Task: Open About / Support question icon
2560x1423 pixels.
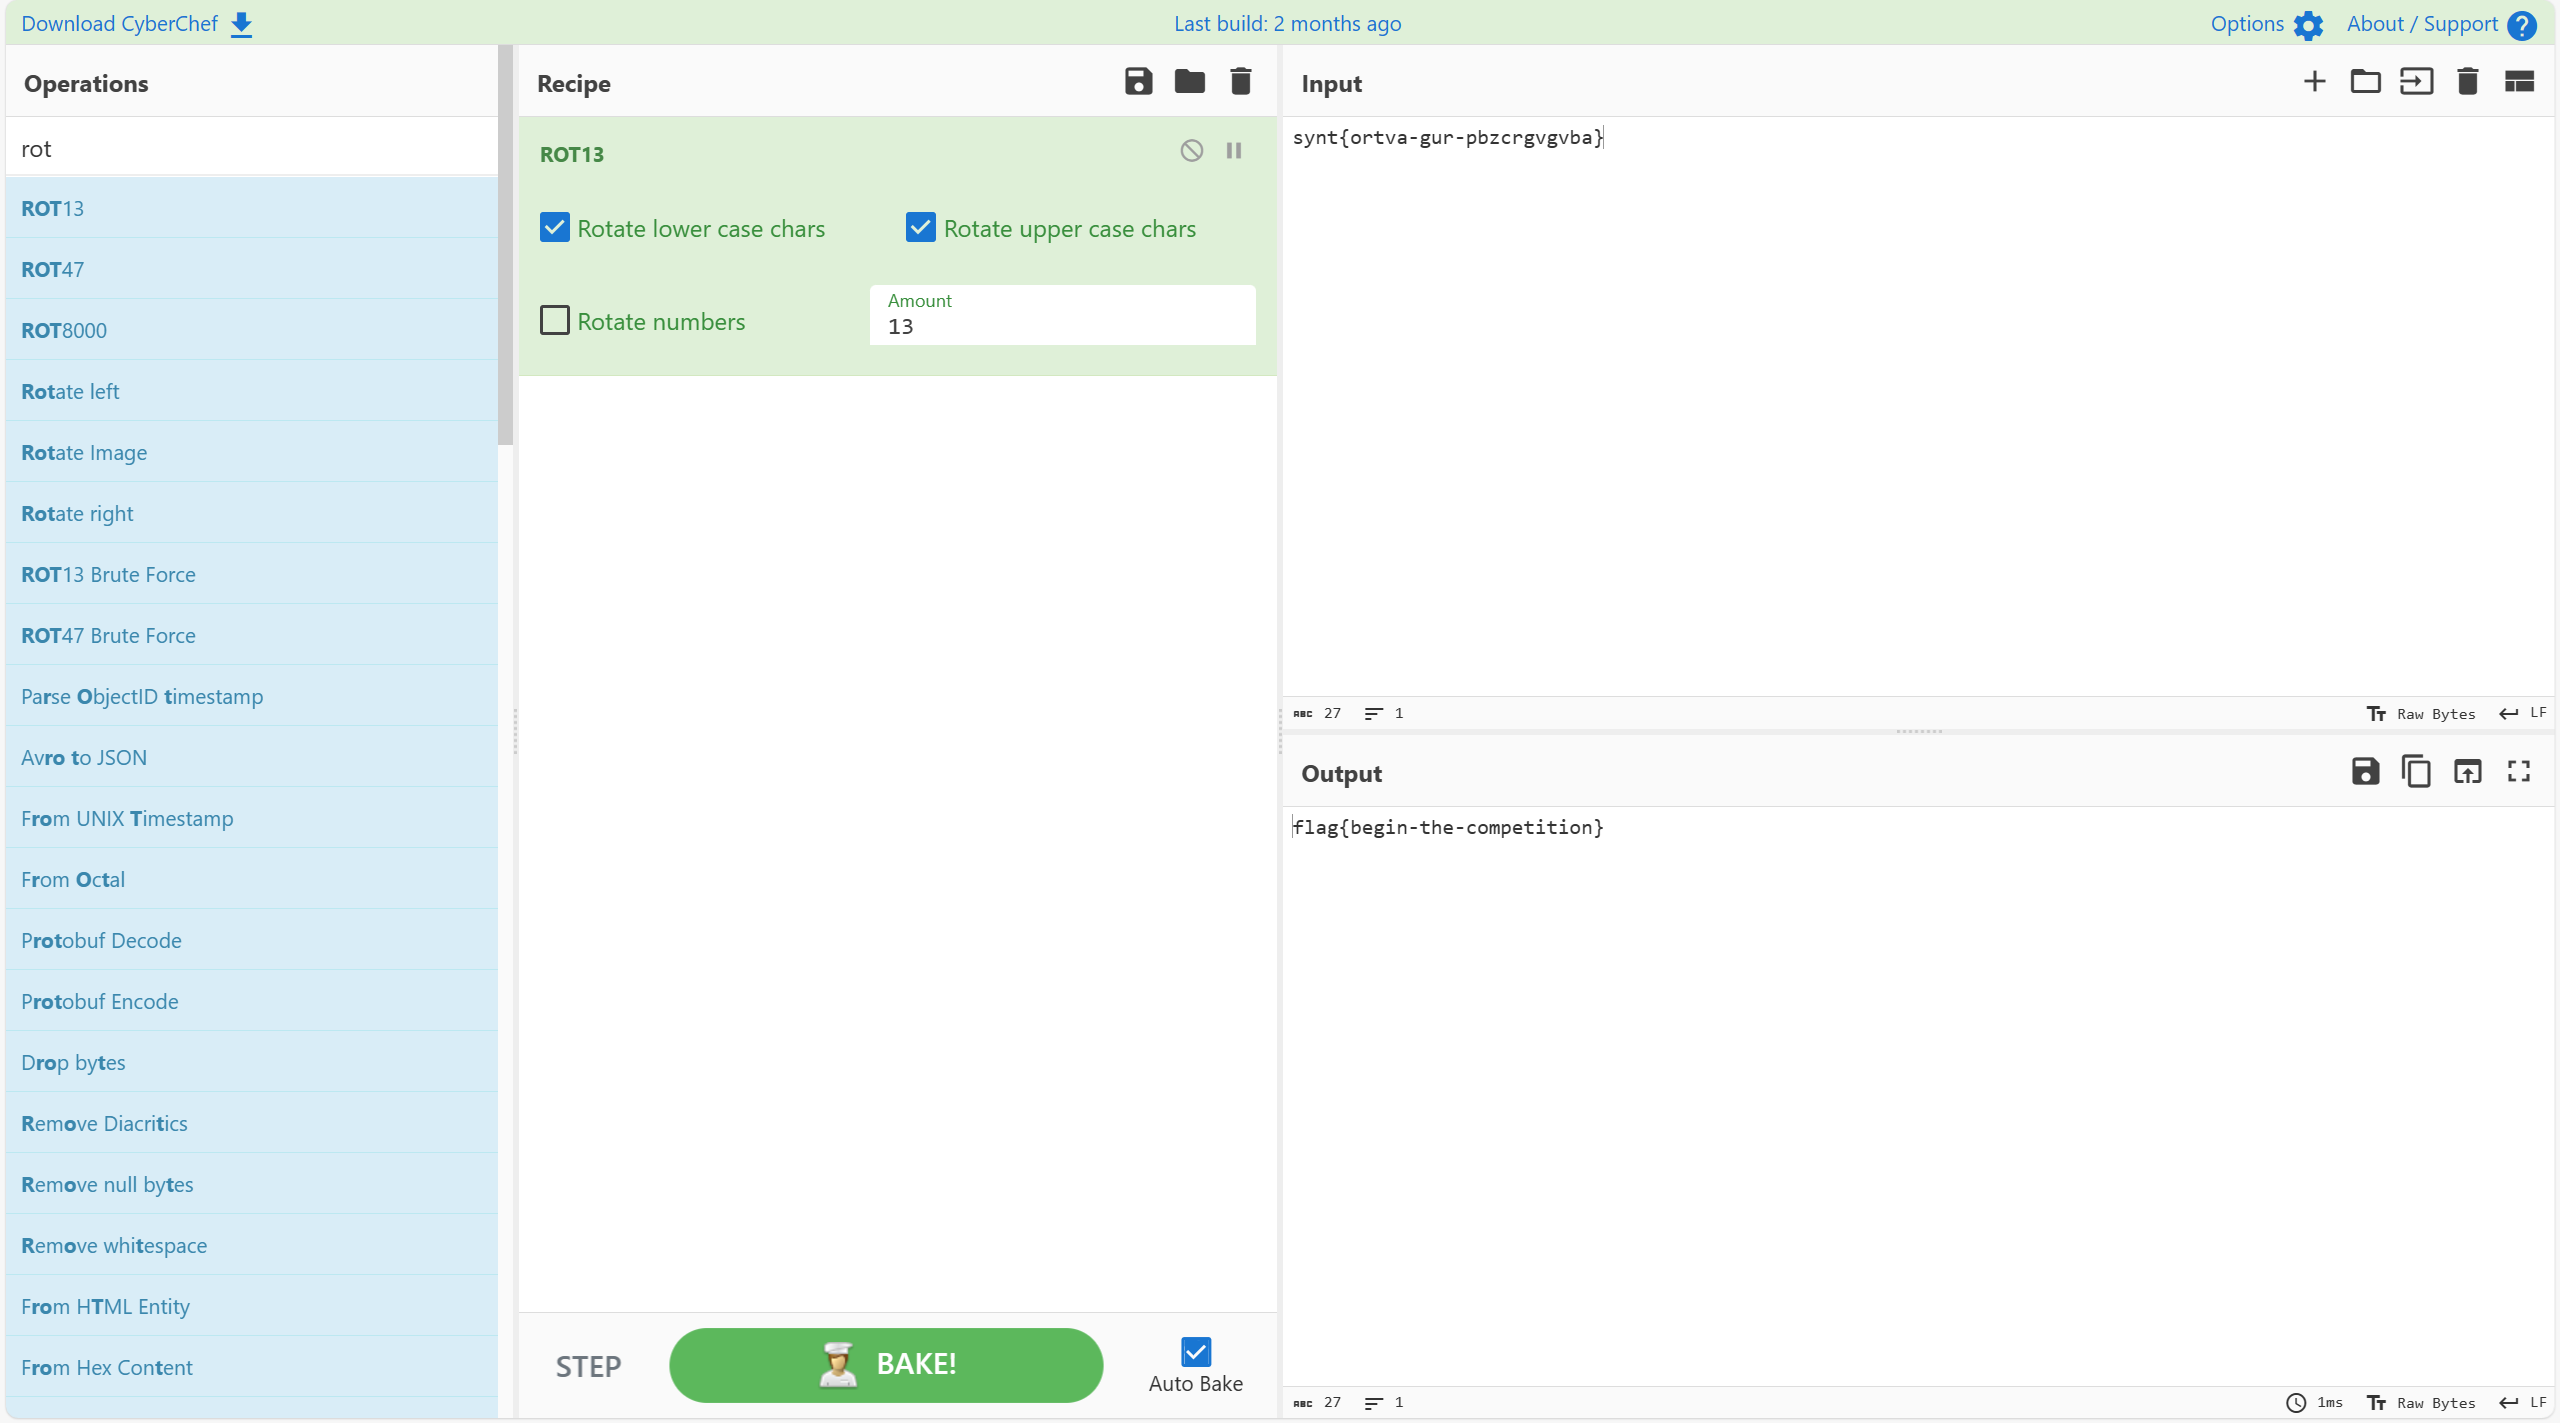Action: click(x=2522, y=25)
